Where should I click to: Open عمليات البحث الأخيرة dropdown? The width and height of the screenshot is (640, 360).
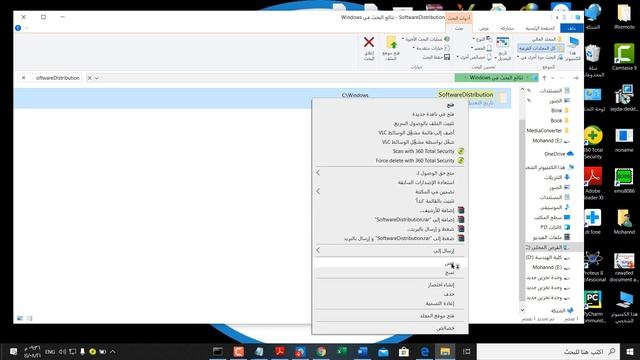426,39
